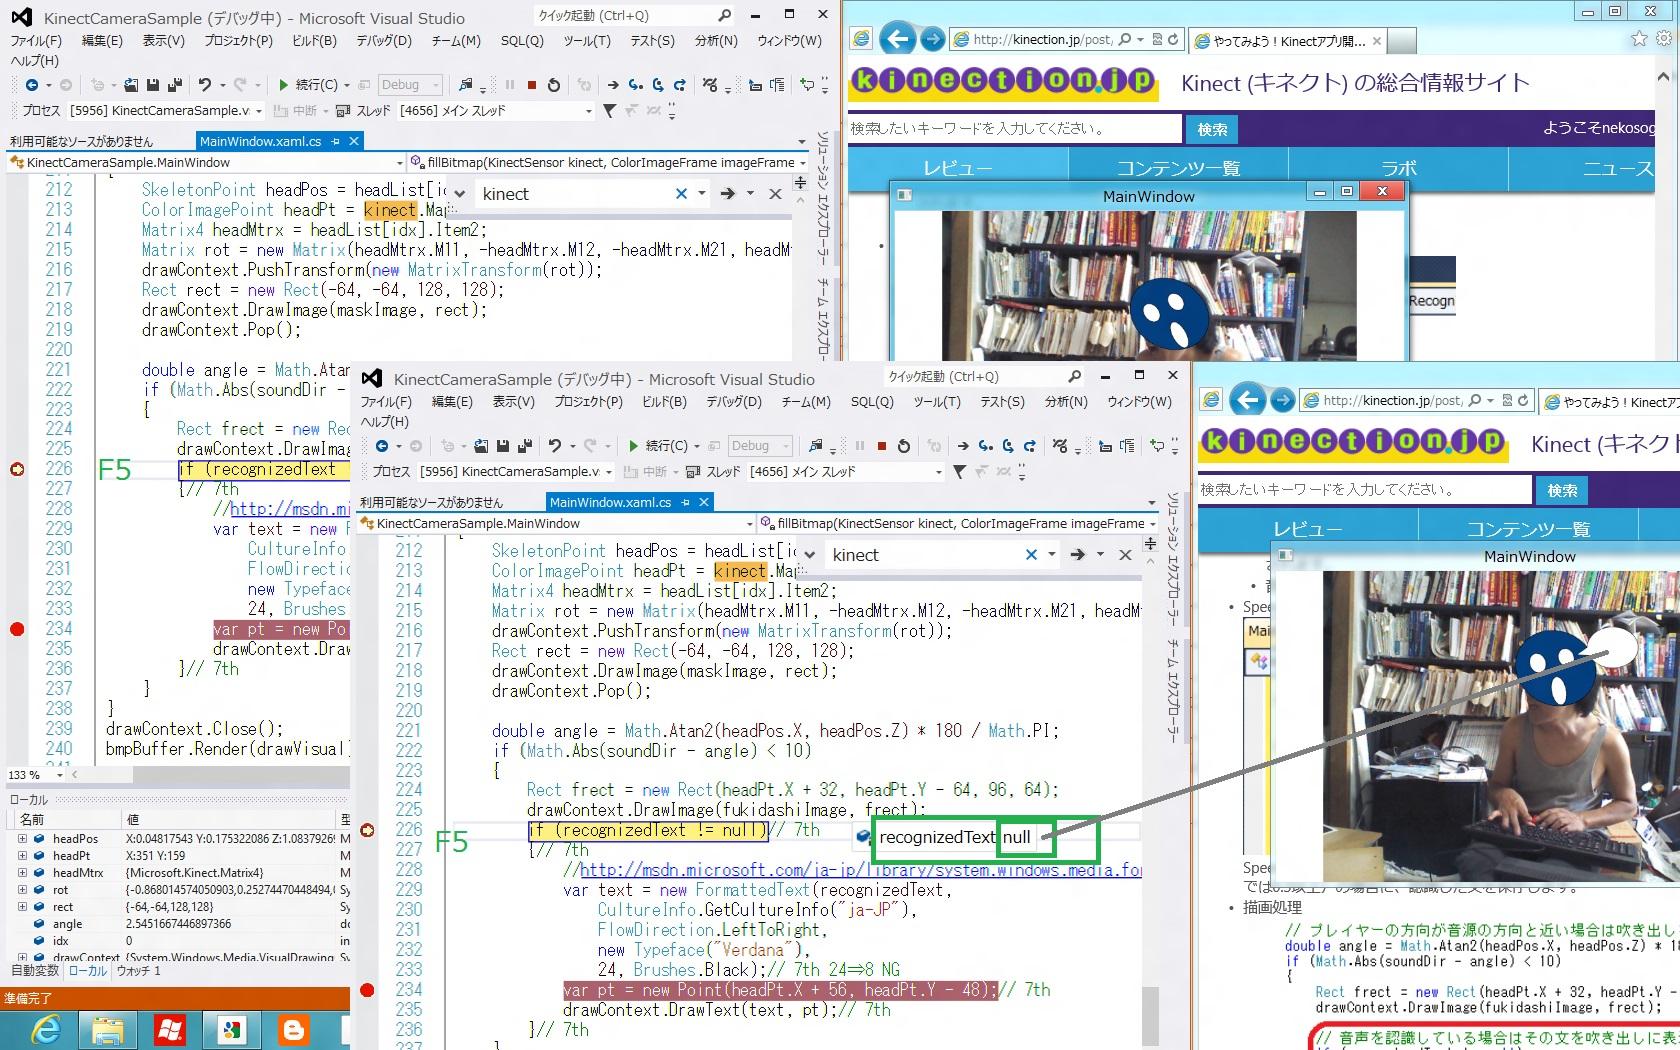
Task: Toggle the line 234 breakpoint in background Visual Studio
Action: pyautogui.click(x=17, y=629)
